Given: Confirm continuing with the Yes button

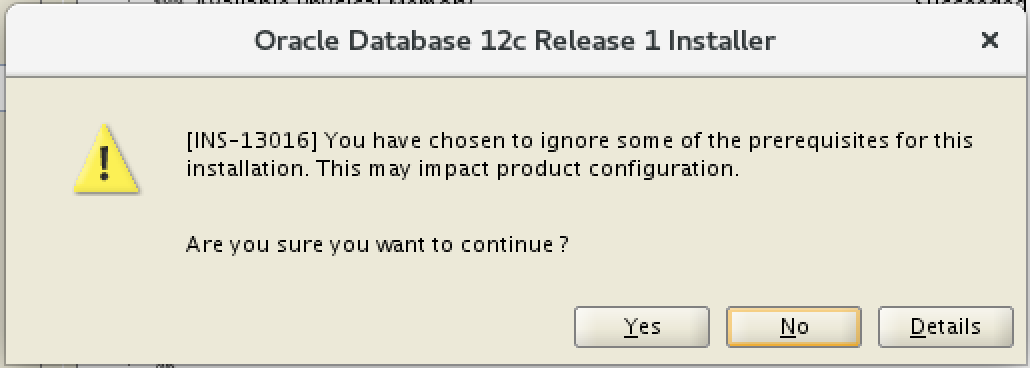Looking at the screenshot, I should tap(642, 327).
